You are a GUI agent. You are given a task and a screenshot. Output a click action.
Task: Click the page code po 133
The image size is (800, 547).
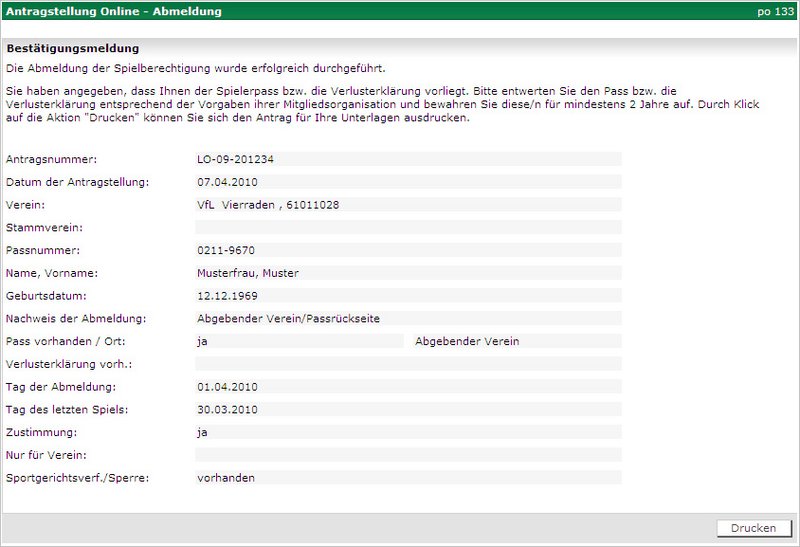coord(776,12)
